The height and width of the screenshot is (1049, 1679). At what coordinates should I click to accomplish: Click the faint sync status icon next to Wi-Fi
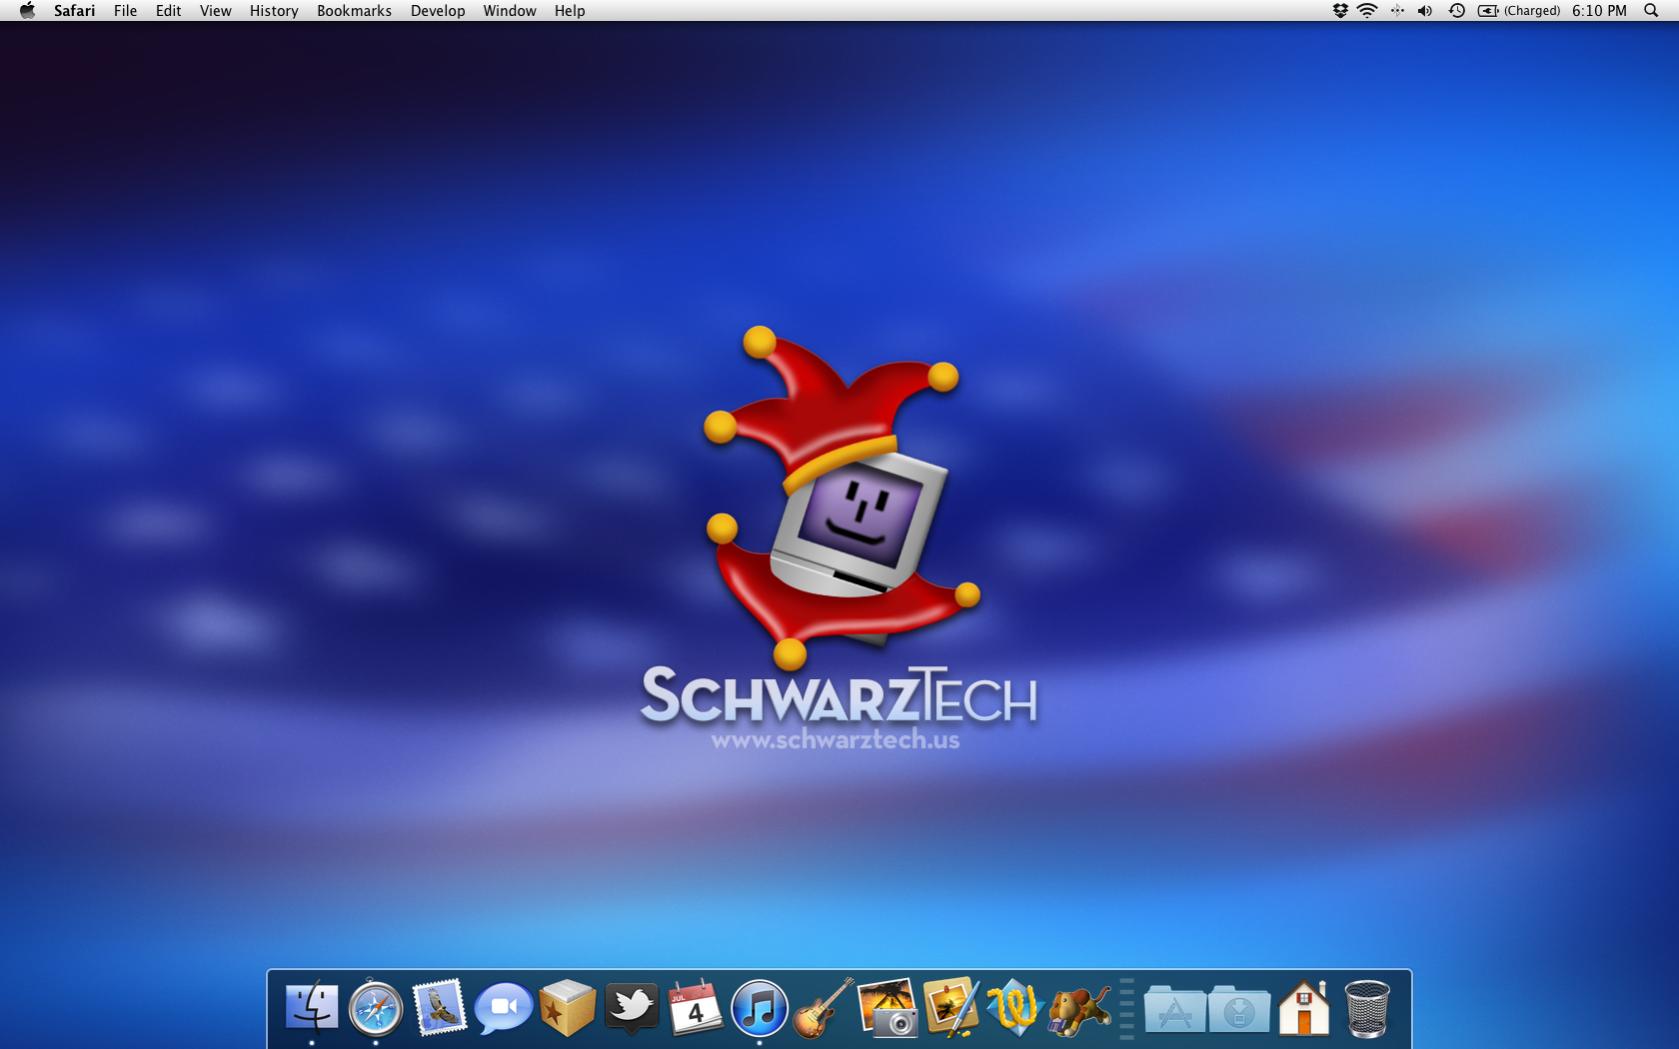(x=1397, y=11)
